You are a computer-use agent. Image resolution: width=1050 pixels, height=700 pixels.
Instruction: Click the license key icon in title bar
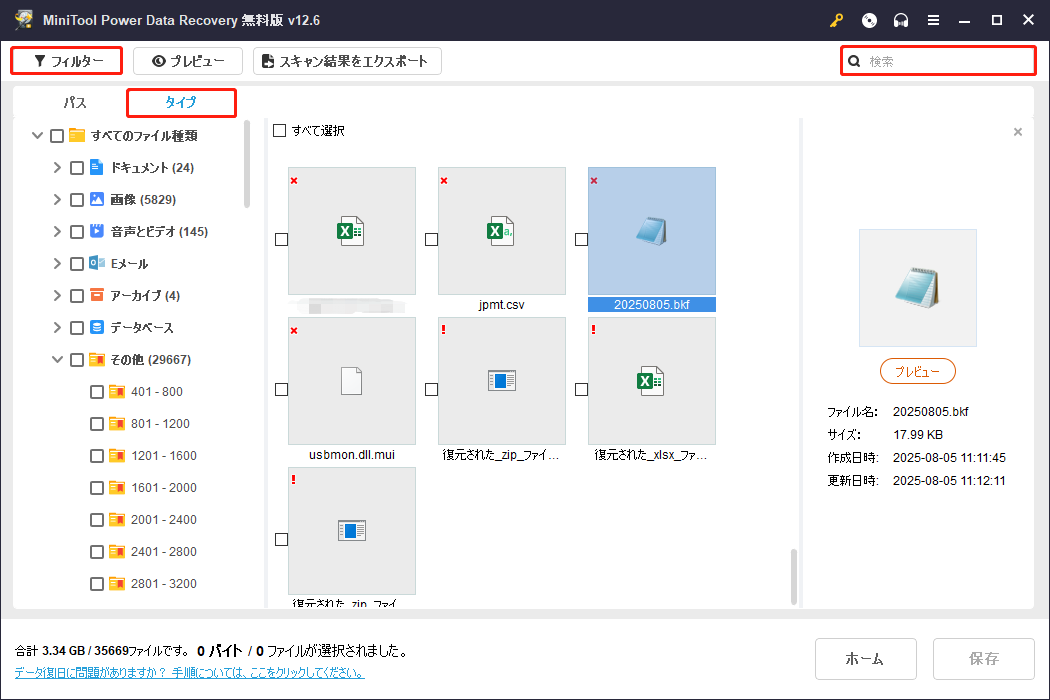click(x=836, y=20)
